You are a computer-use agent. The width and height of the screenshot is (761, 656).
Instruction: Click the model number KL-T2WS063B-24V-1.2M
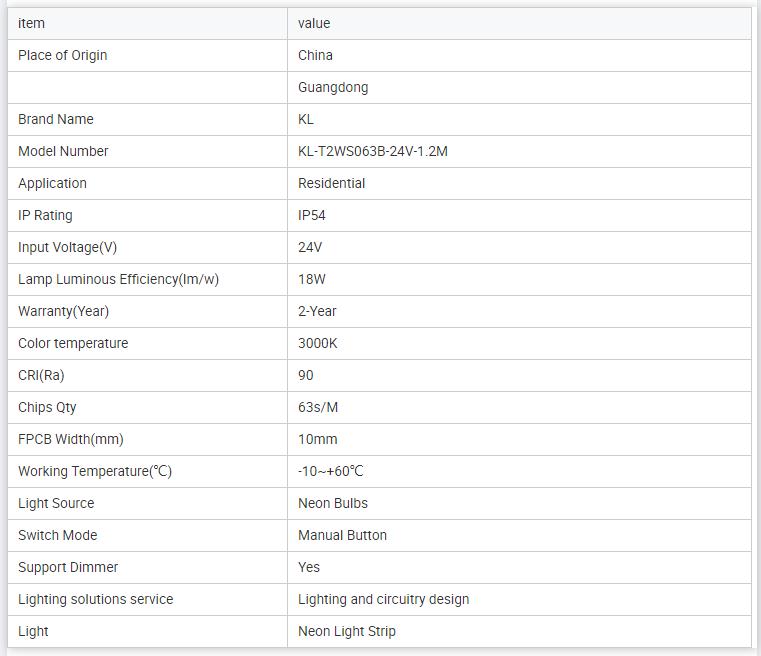tap(373, 151)
